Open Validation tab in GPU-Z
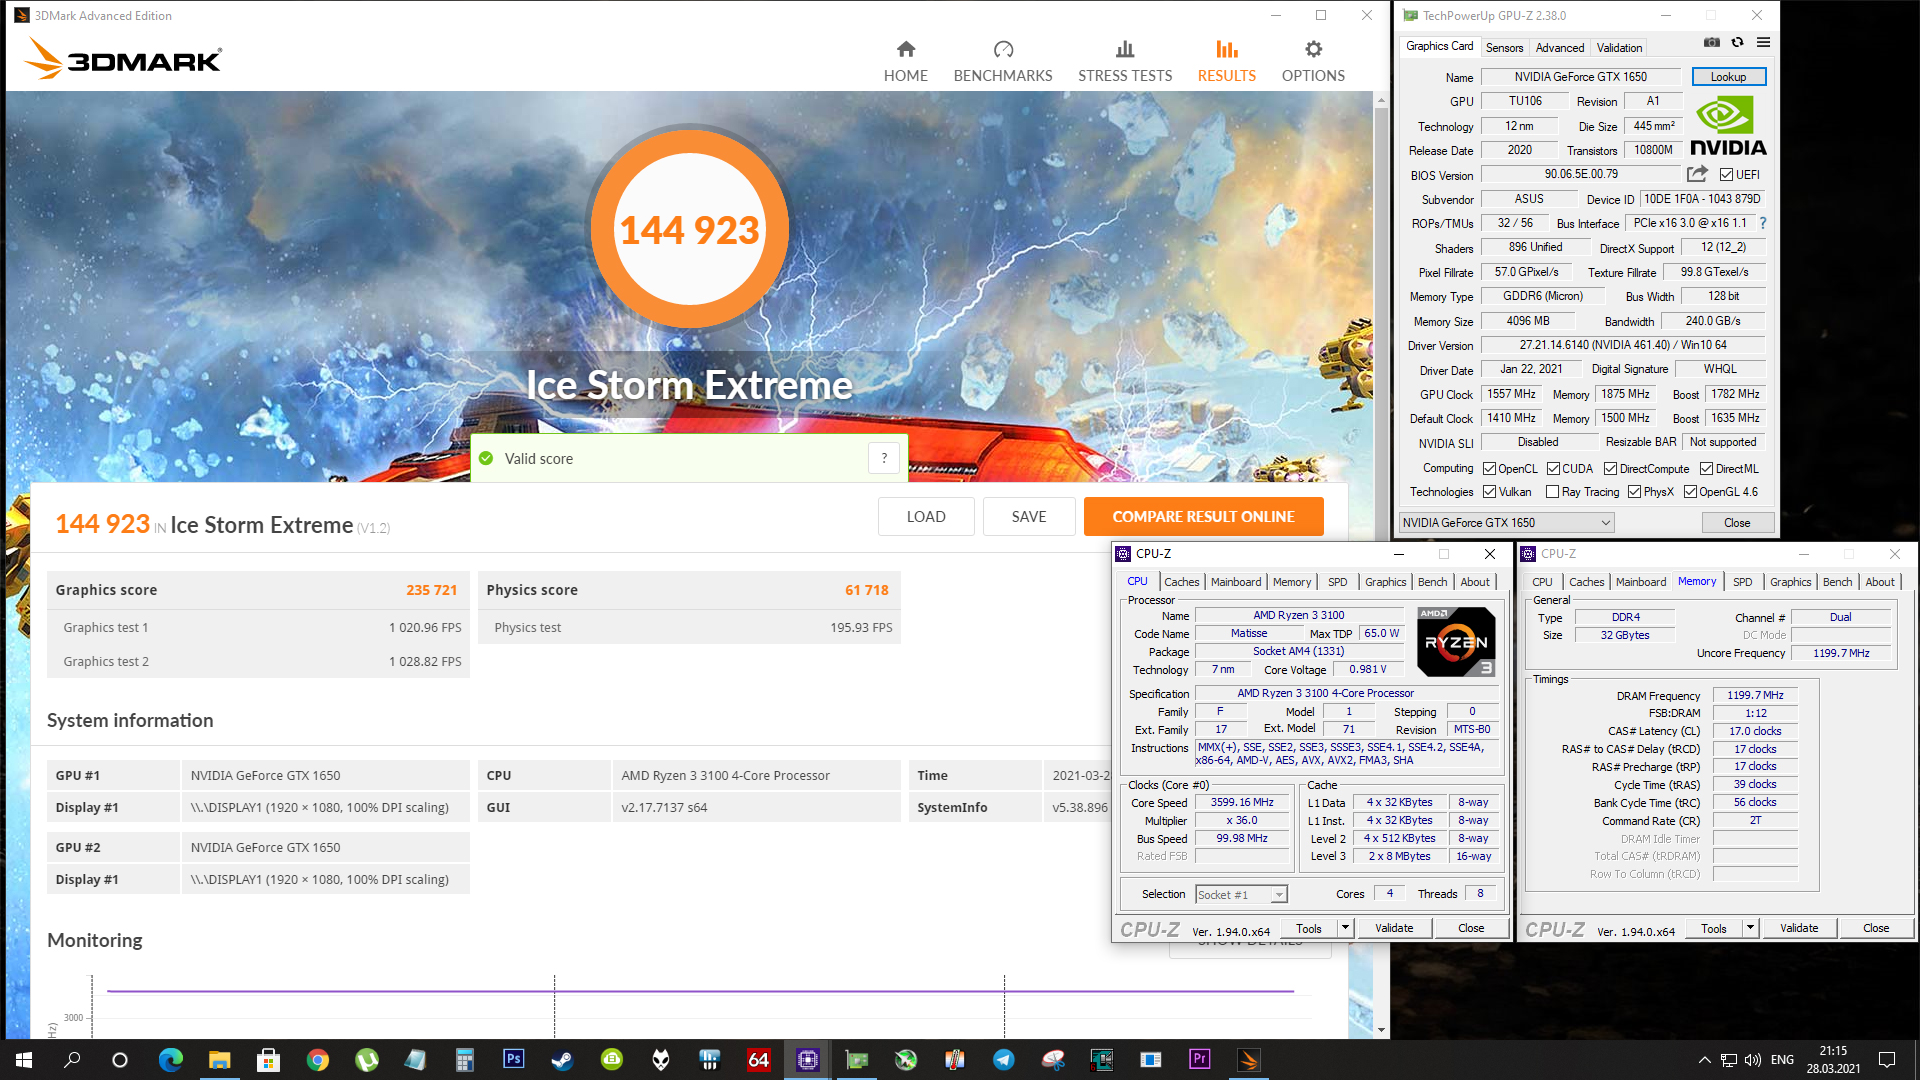This screenshot has width=1920, height=1080. [1619, 47]
